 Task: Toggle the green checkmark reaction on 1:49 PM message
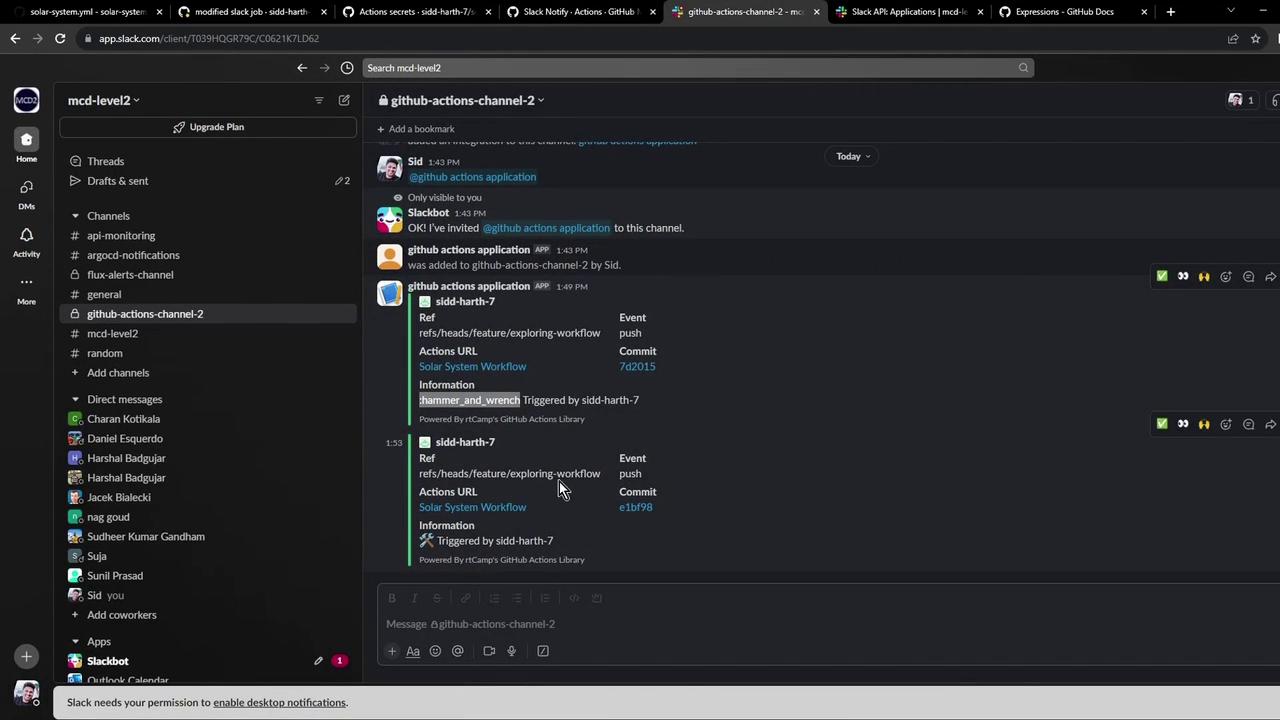point(1162,276)
